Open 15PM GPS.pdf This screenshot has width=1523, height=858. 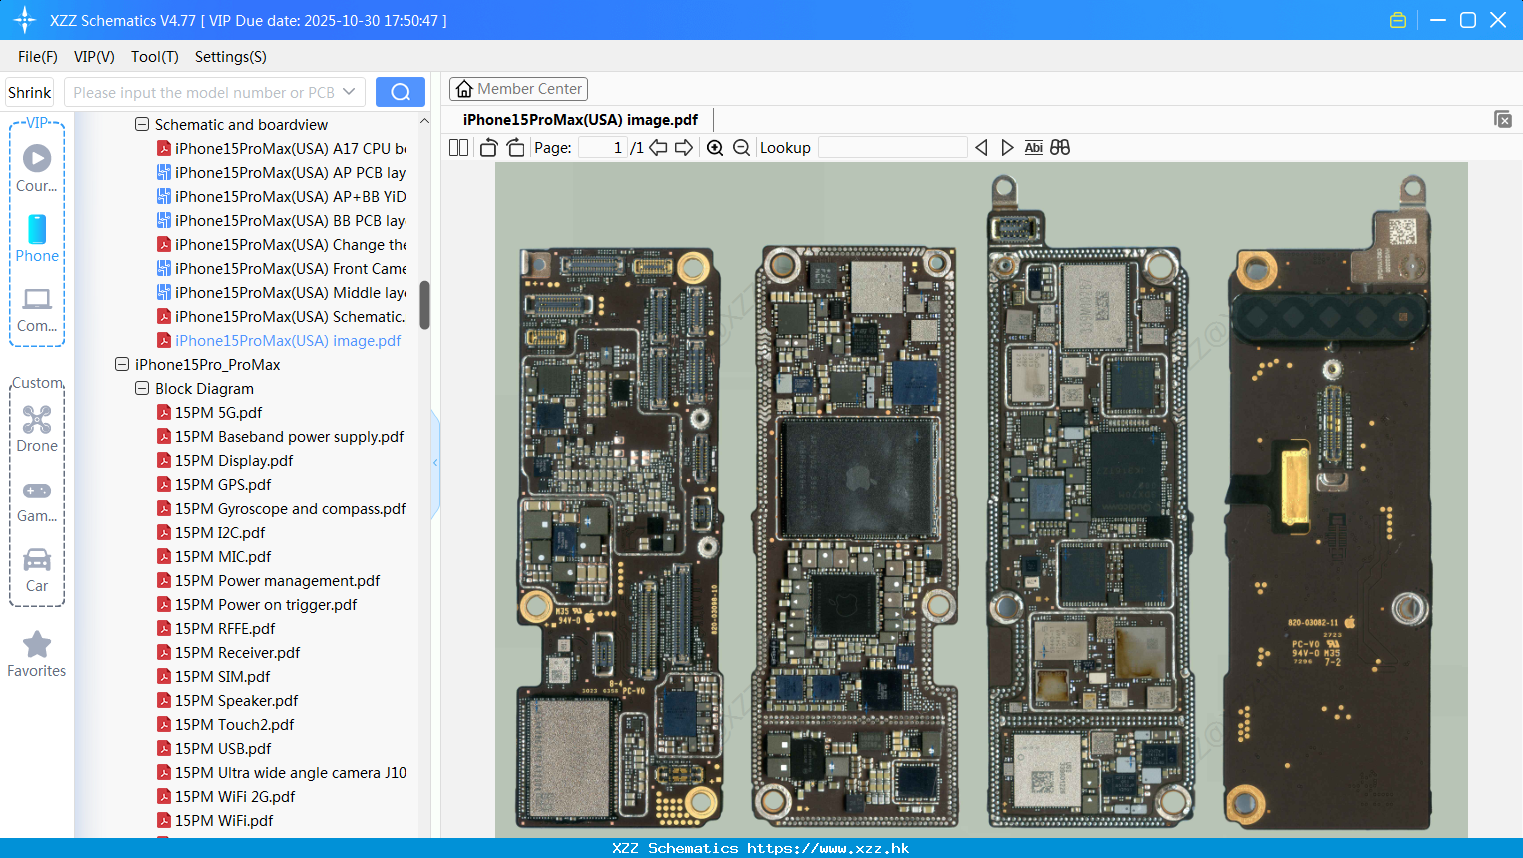[214, 484]
